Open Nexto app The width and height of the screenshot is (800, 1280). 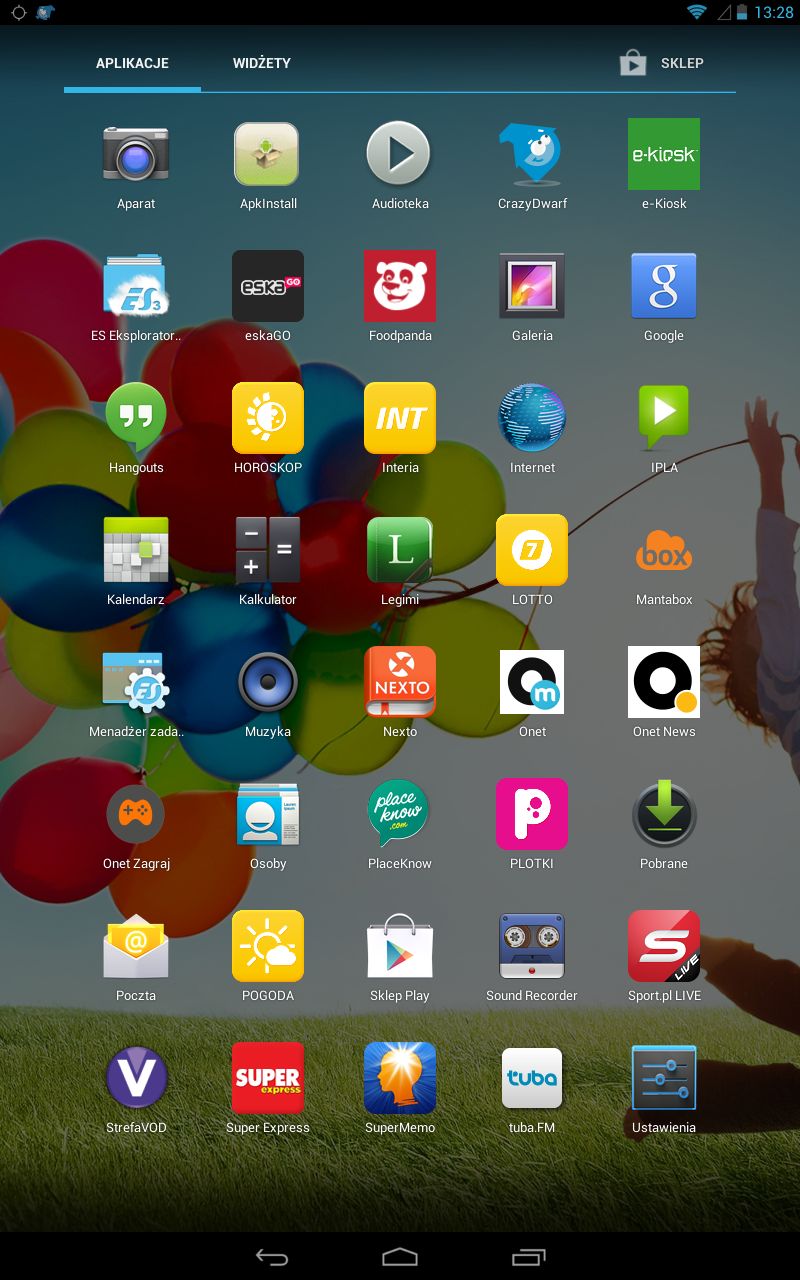400,682
